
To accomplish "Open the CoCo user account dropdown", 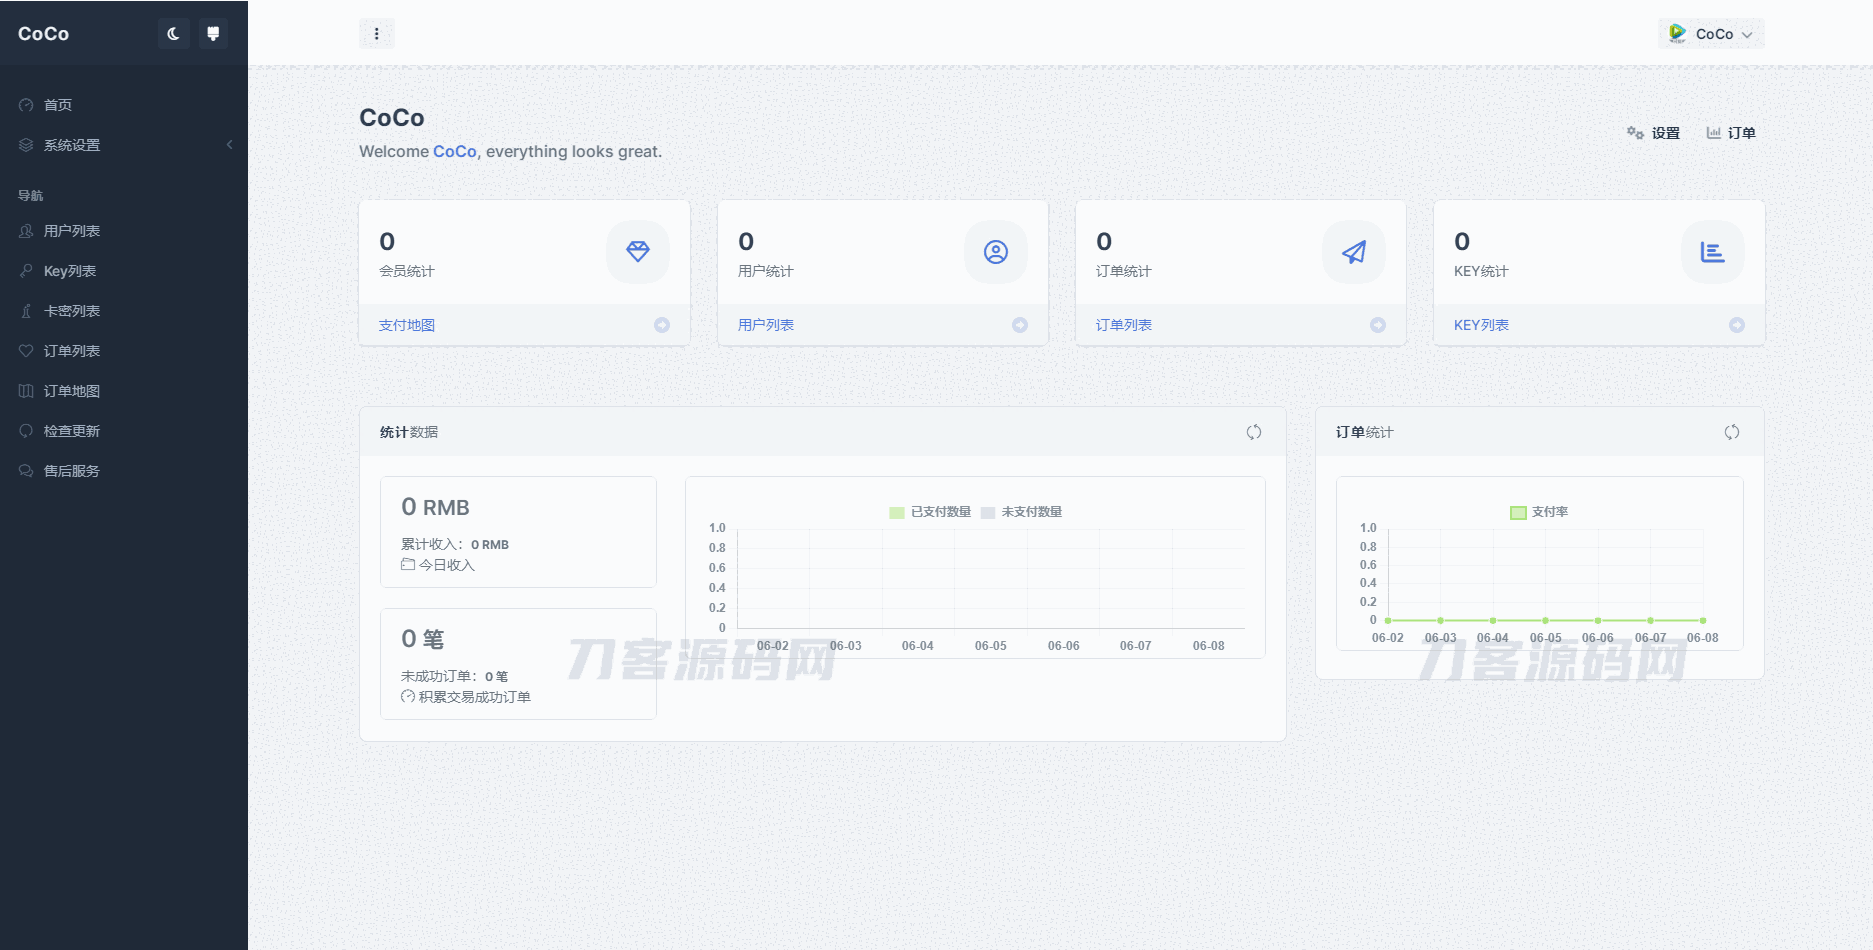I will point(1711,34).
